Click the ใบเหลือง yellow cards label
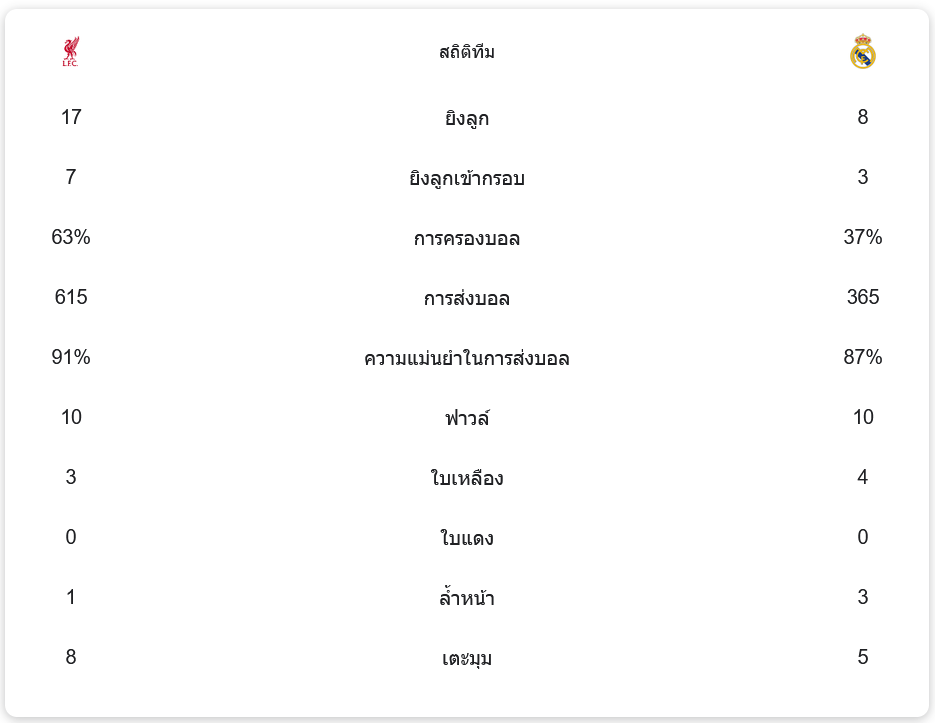Viewport: 935px width, 723px height. (x=466, y=479)
